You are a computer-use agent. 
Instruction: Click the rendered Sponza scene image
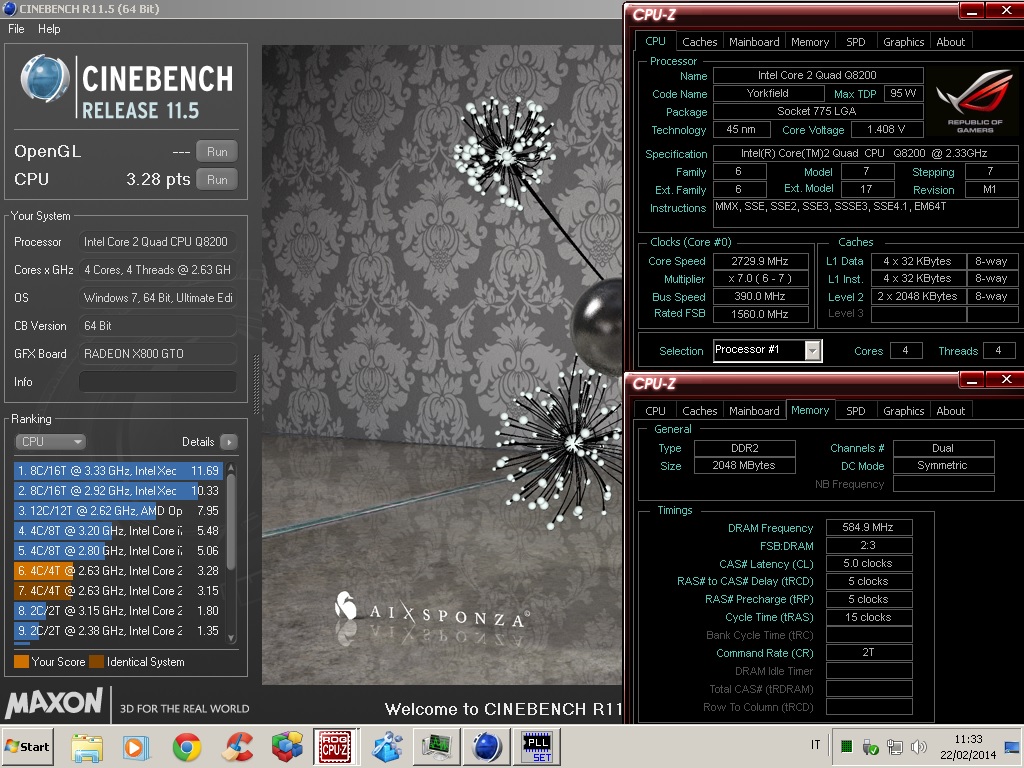(442, 364)
